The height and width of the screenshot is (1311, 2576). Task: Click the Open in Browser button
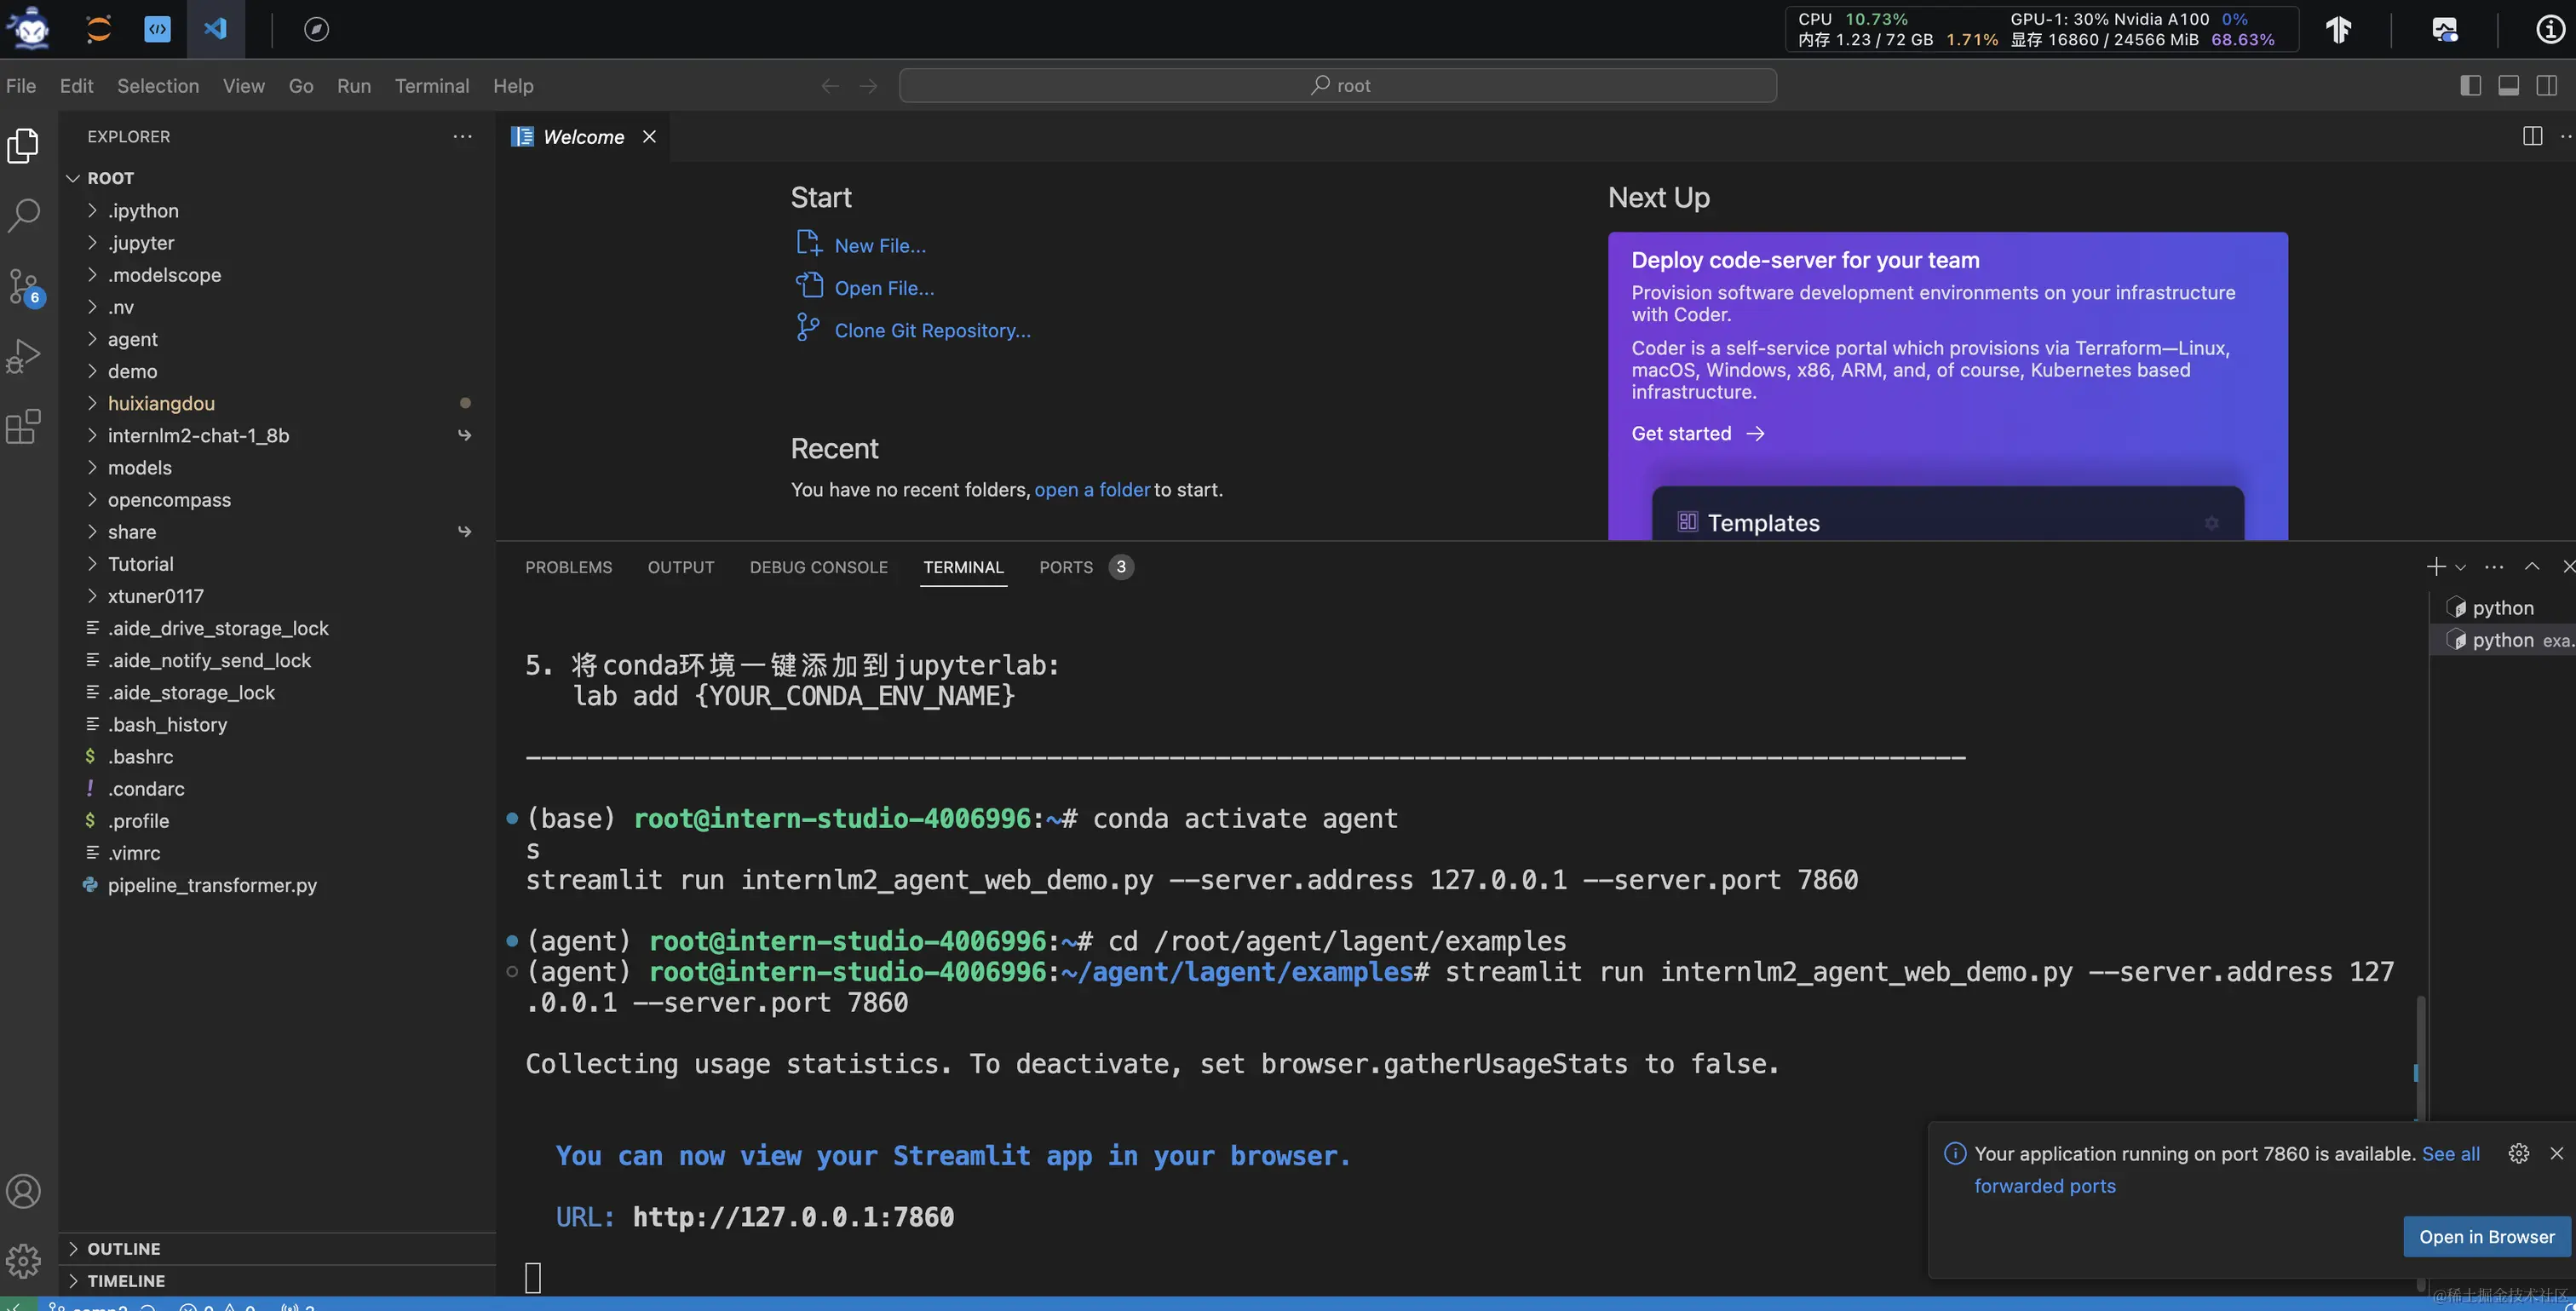pos(2486,1236)
